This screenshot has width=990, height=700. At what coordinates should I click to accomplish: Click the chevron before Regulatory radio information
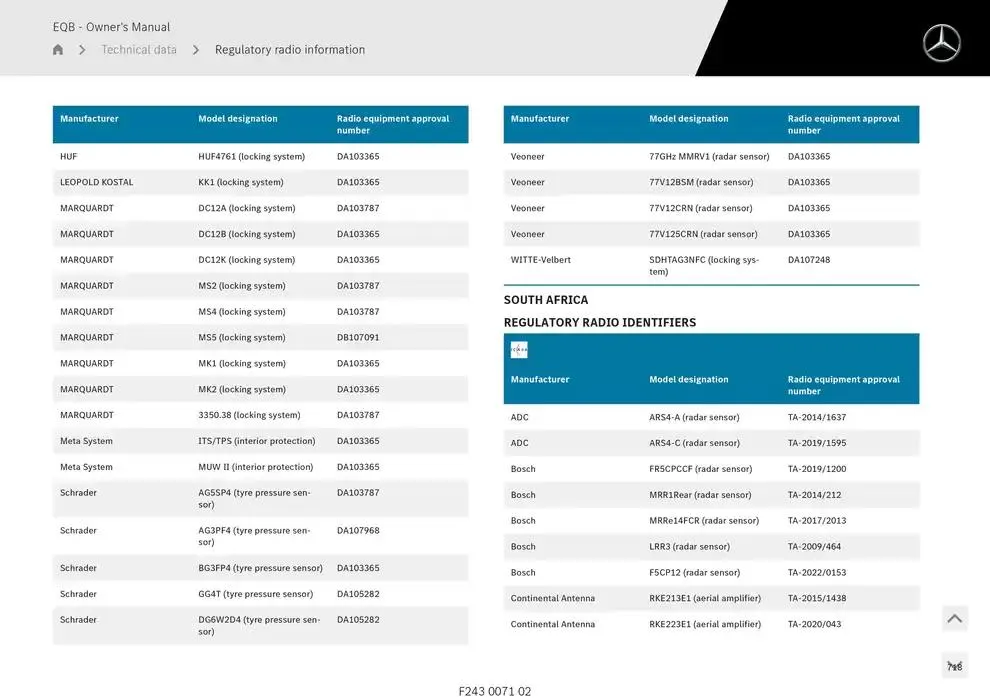pyautogui.click(x=196, y=50)
